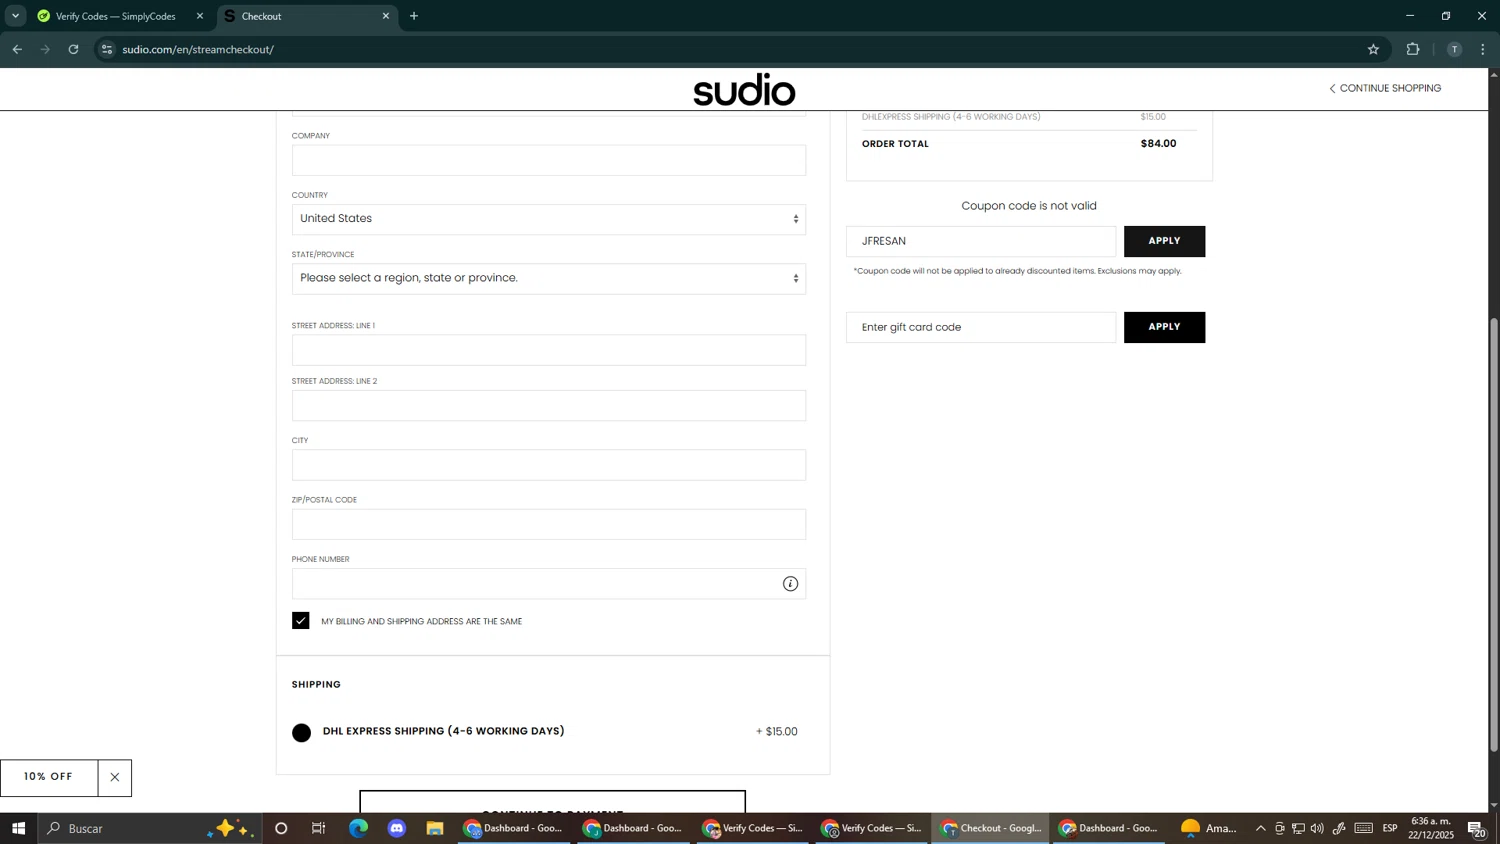View site information icon in address bar
Viewport: 1500px width, 844px height.
pyautogui.click(x=107, y=49)
